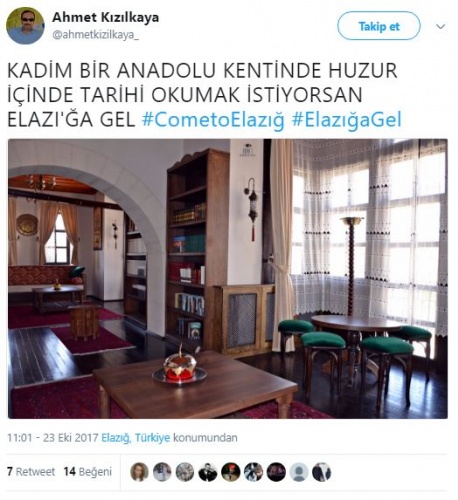Viewport: 458px width, 500px height.
Task: Click the first liker avatar with blonde hair
Action: [x=139, y=472]
